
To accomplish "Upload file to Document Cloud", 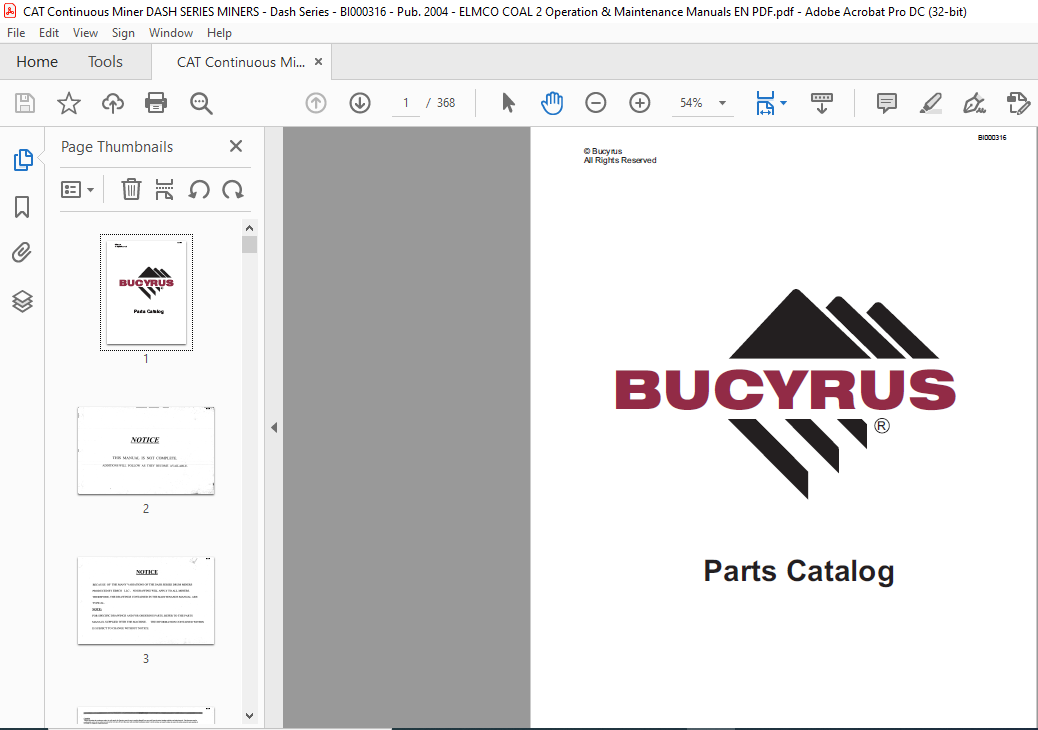I will tap(113, 103).
